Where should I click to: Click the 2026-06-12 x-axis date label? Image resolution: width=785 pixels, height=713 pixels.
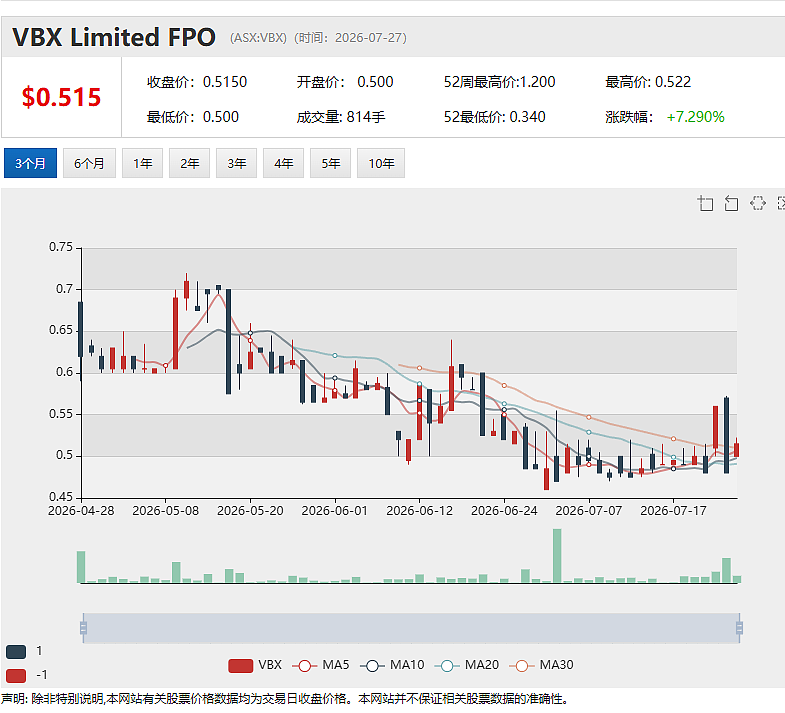[x=420, y=511]
